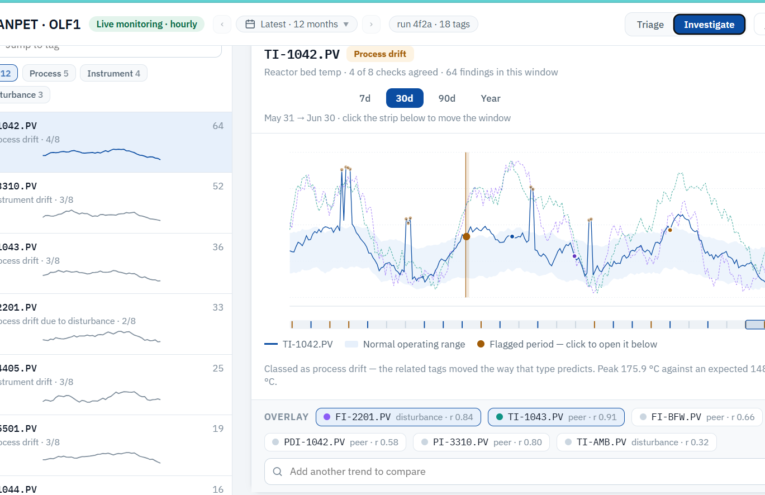Click Flagged period legend dot

[481, 344]
